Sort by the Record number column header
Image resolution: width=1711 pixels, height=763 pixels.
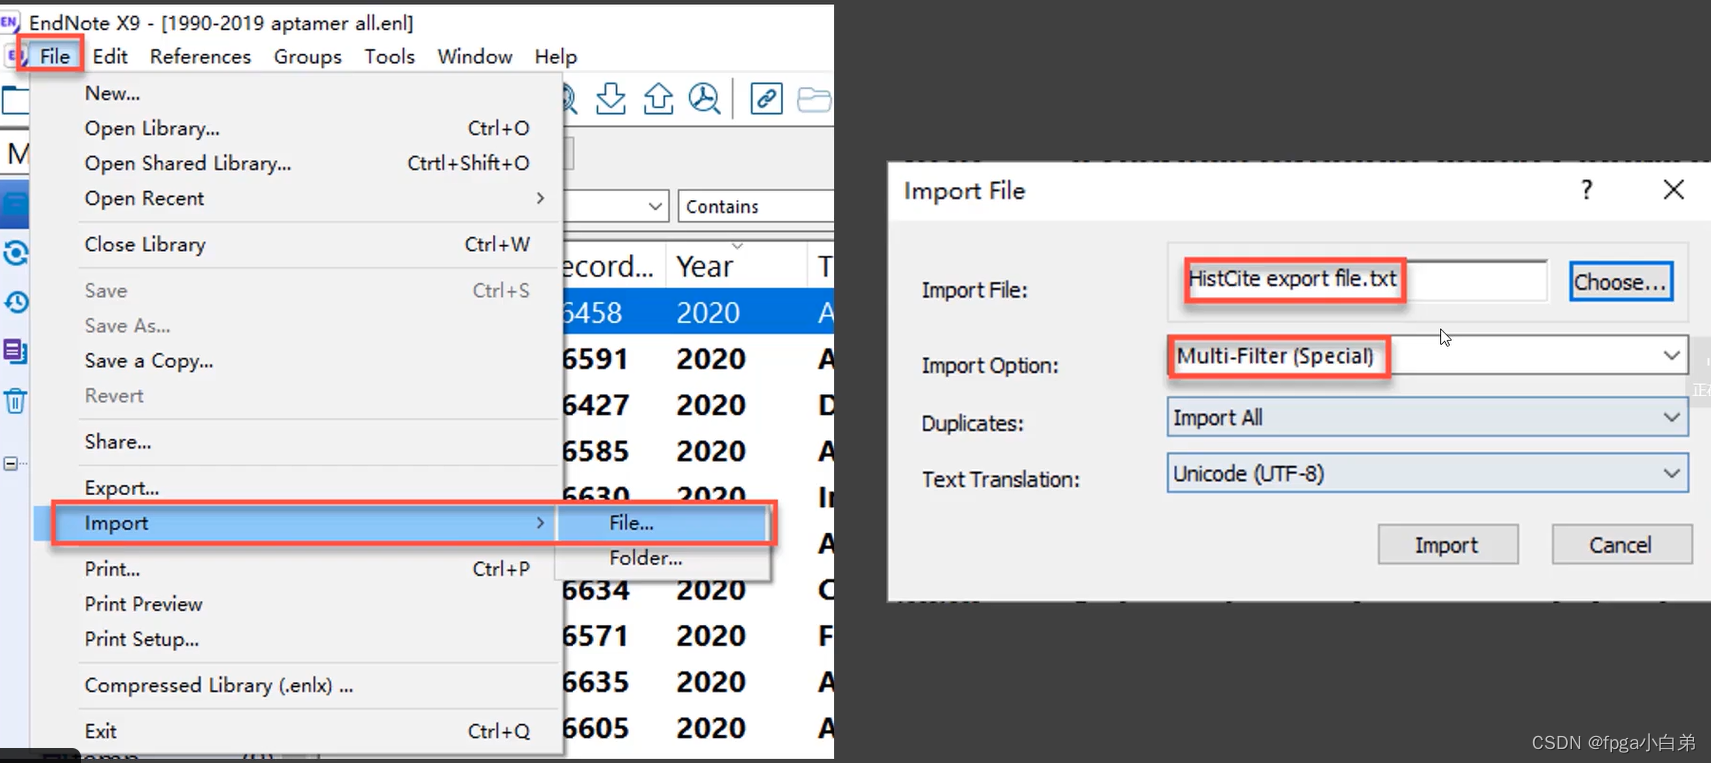[x=614, y=266]
